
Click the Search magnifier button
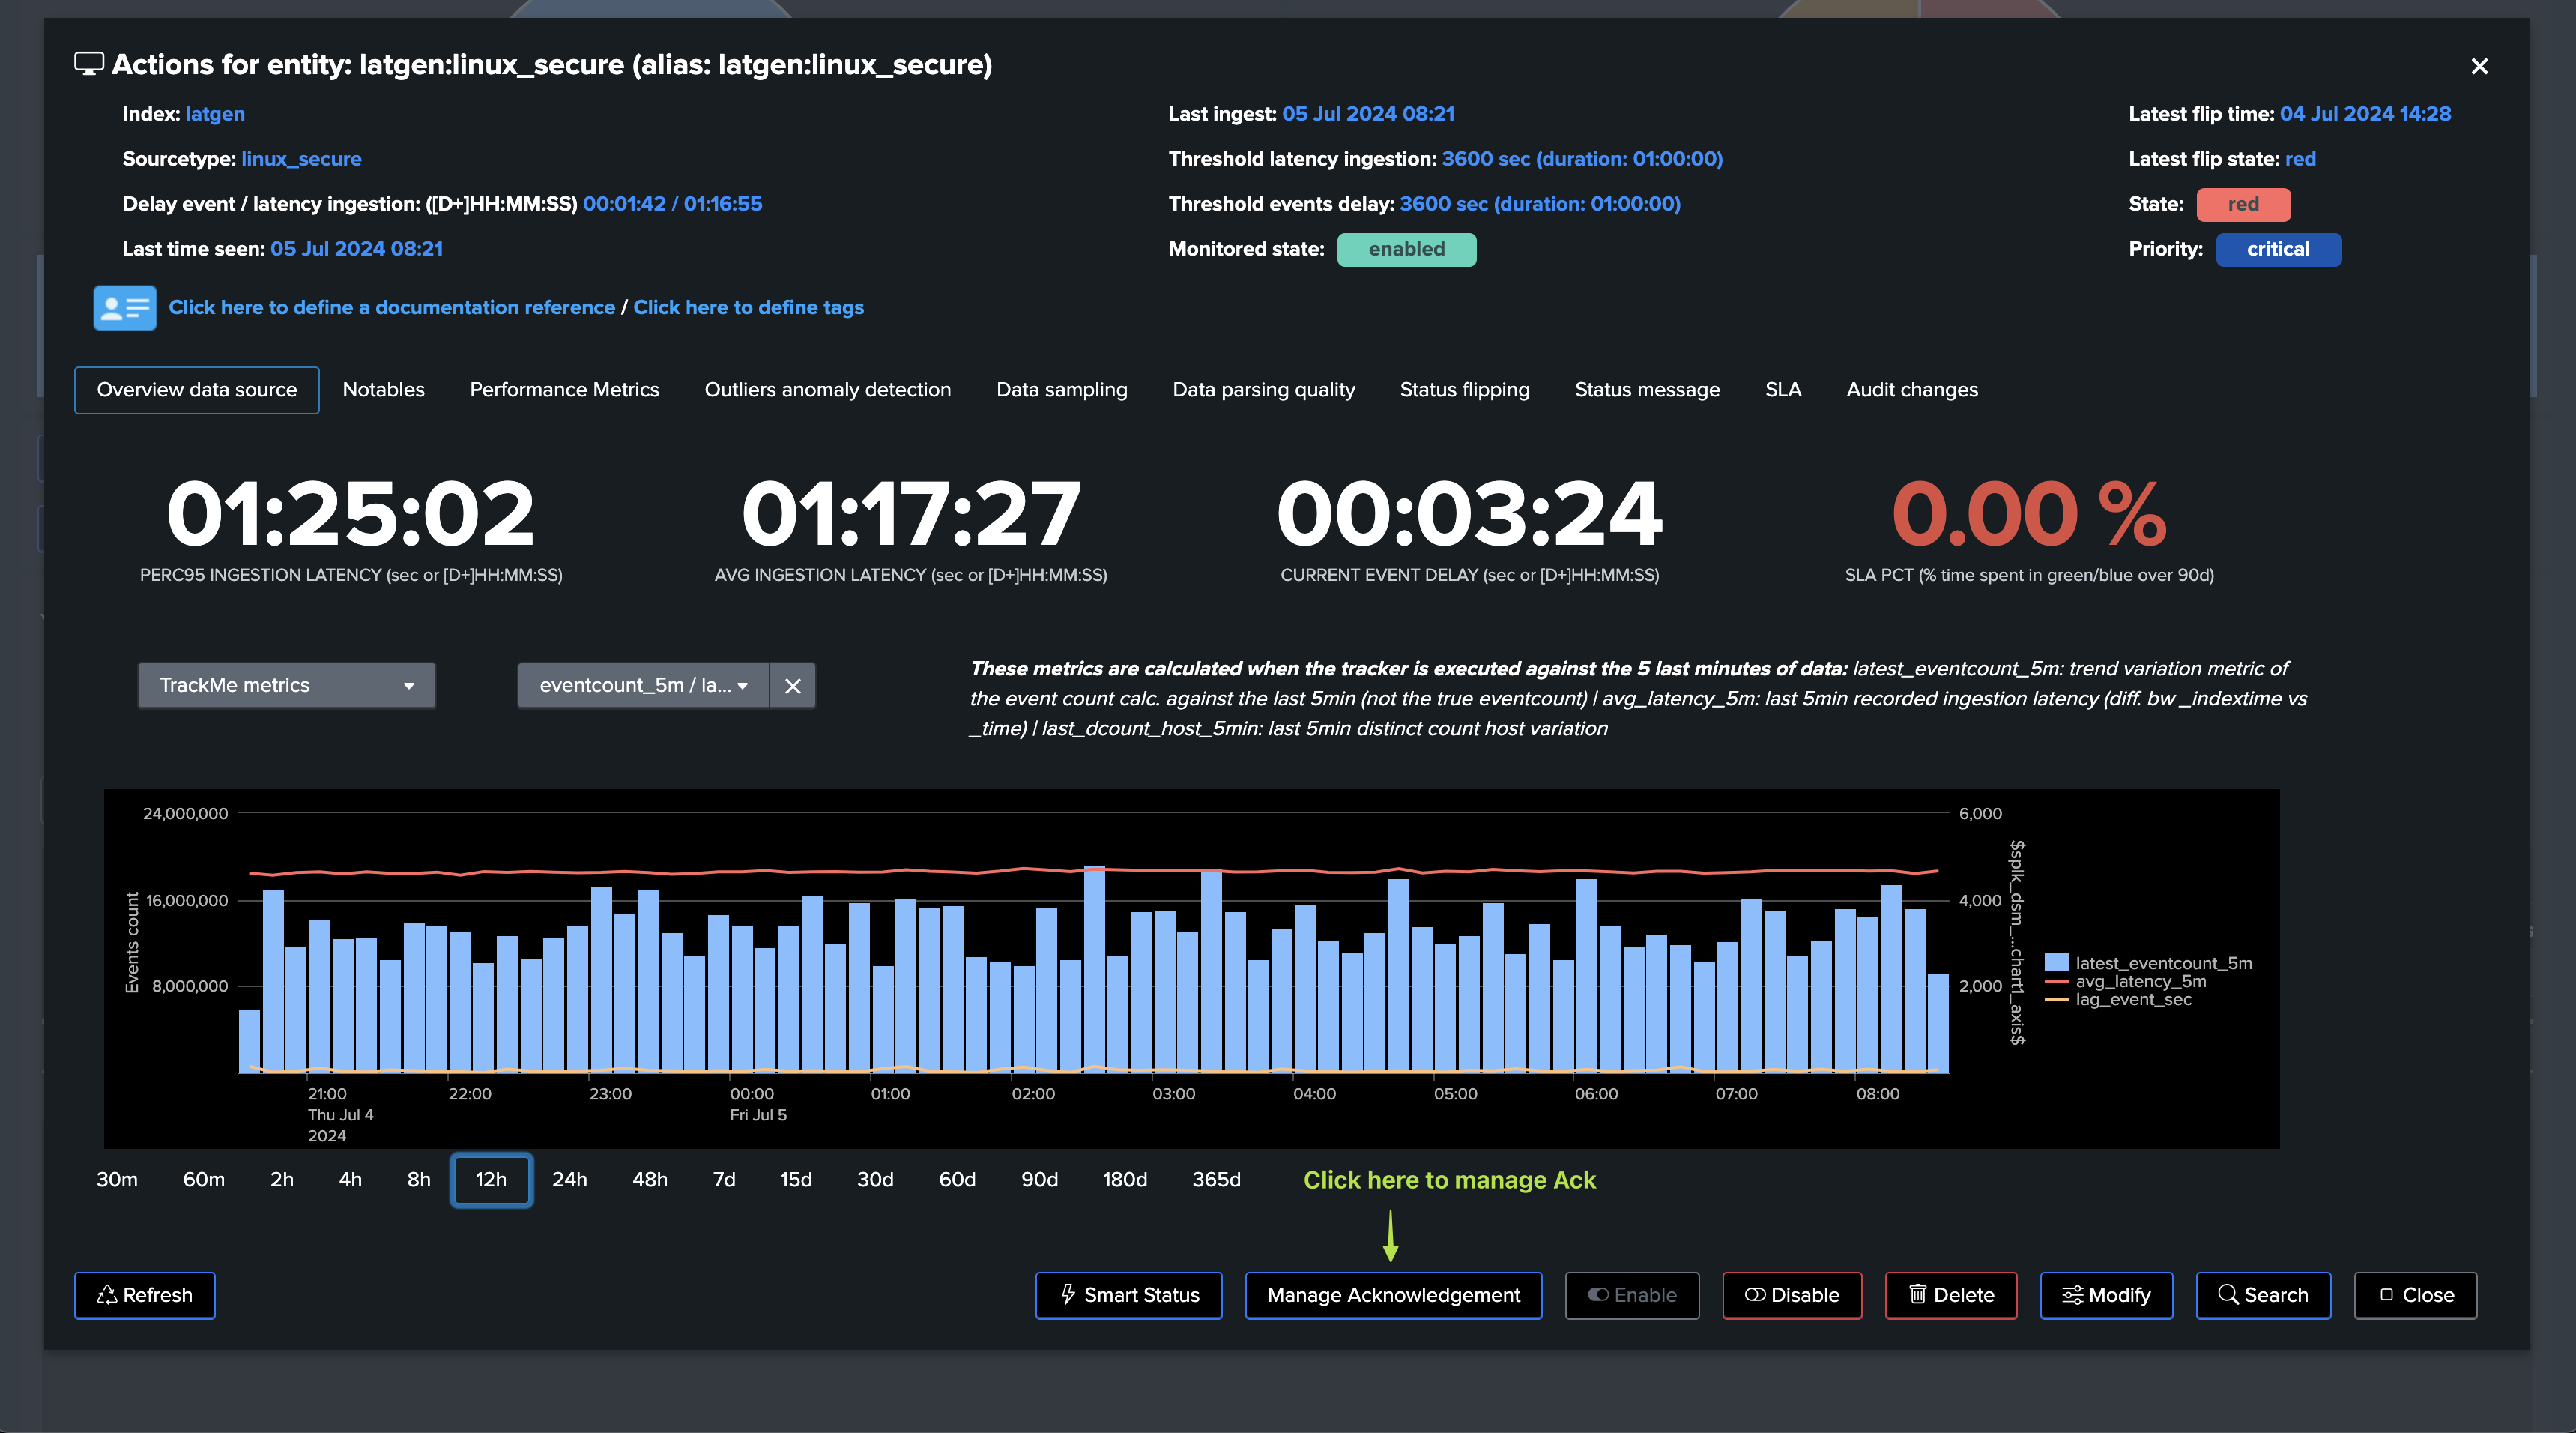point(2262,1295)
